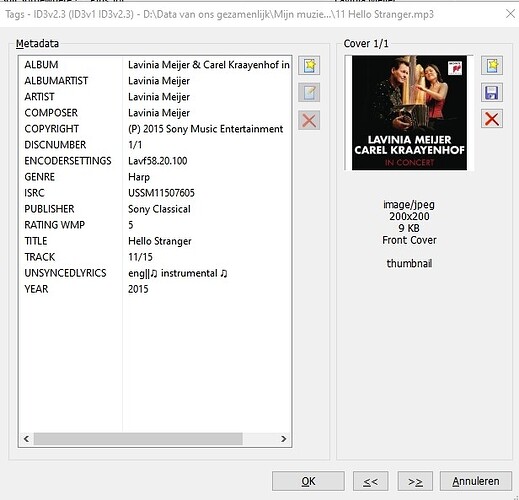Image resolution: width=519 pixels, height=500 pixels.
Task: Select the ALBUMARTIST field row
Action: 155,81
